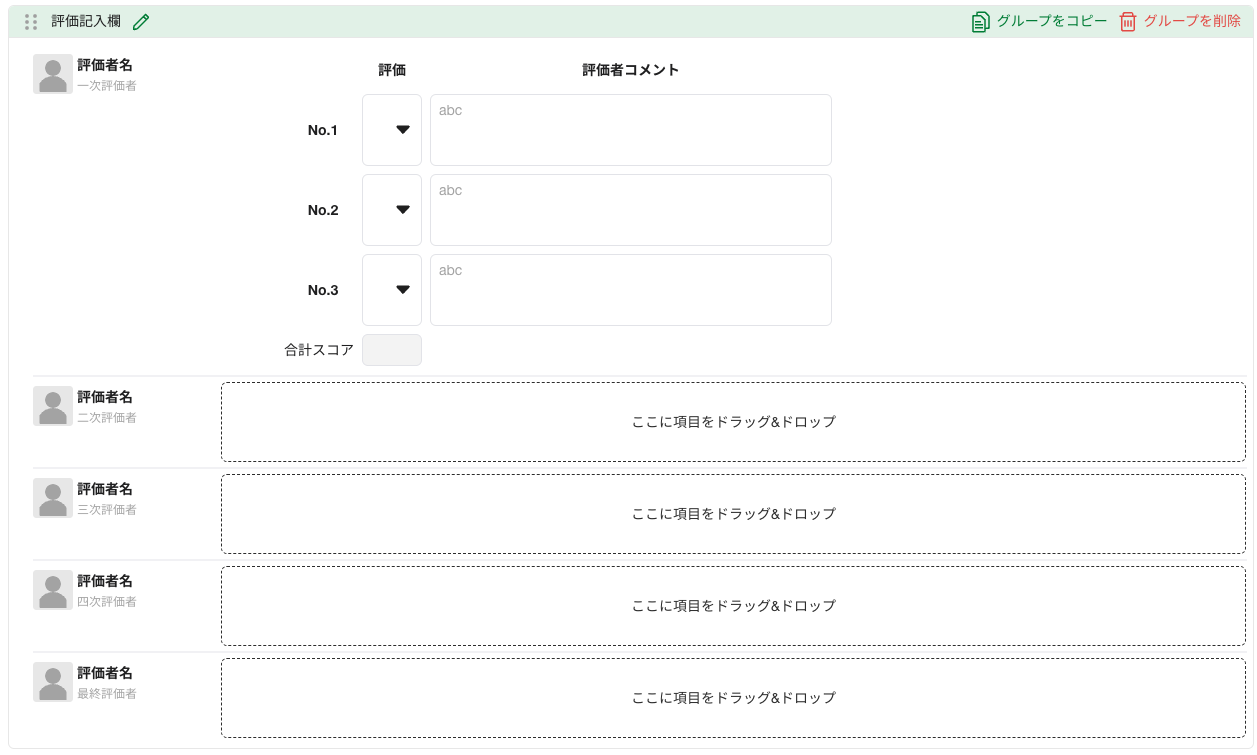Click the 最終評価者 drag-and-drop zone

(x=733, y=697)
